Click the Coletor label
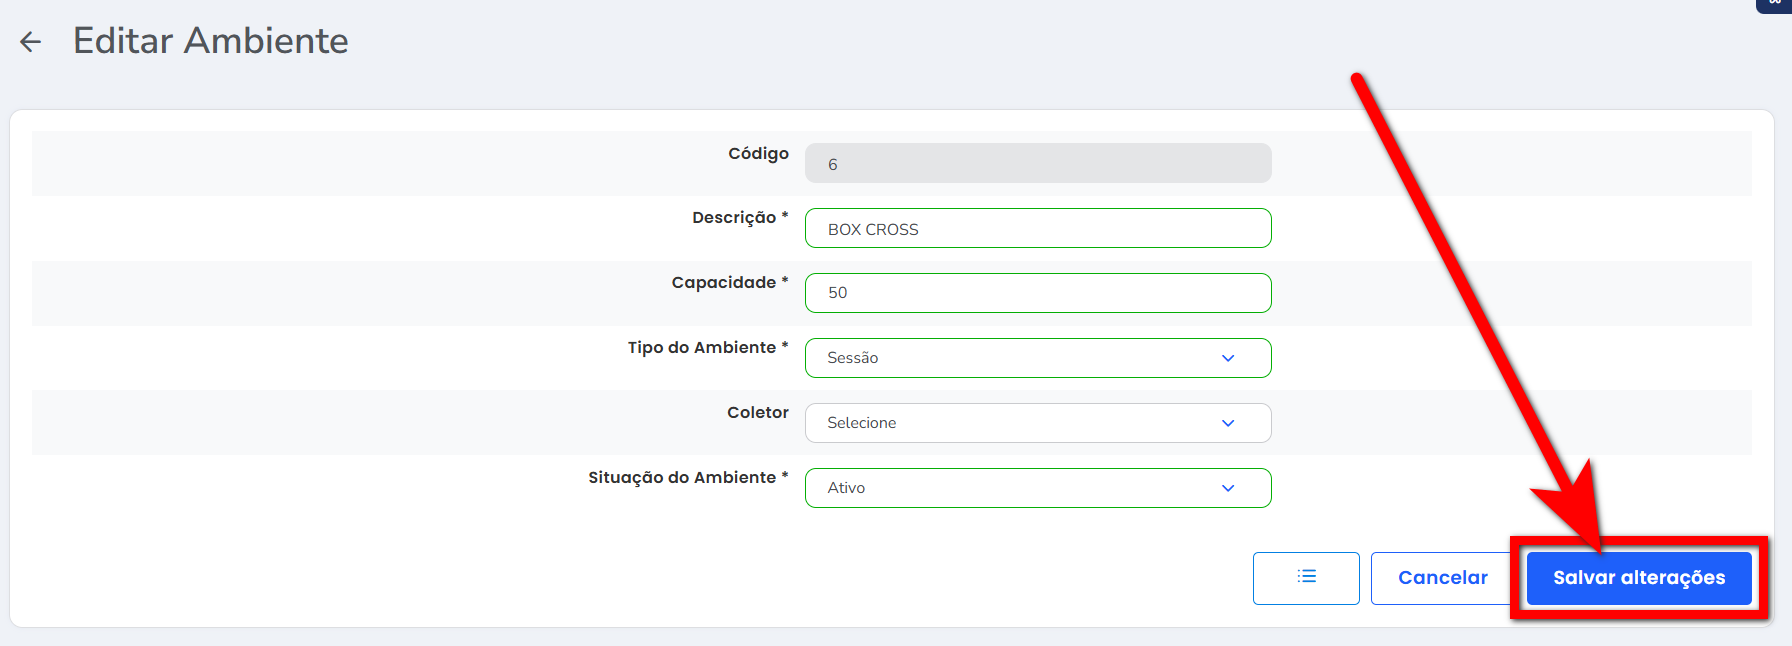Image resolution: width=1792 pixels, height=646 pixels. tap(757, 413)
